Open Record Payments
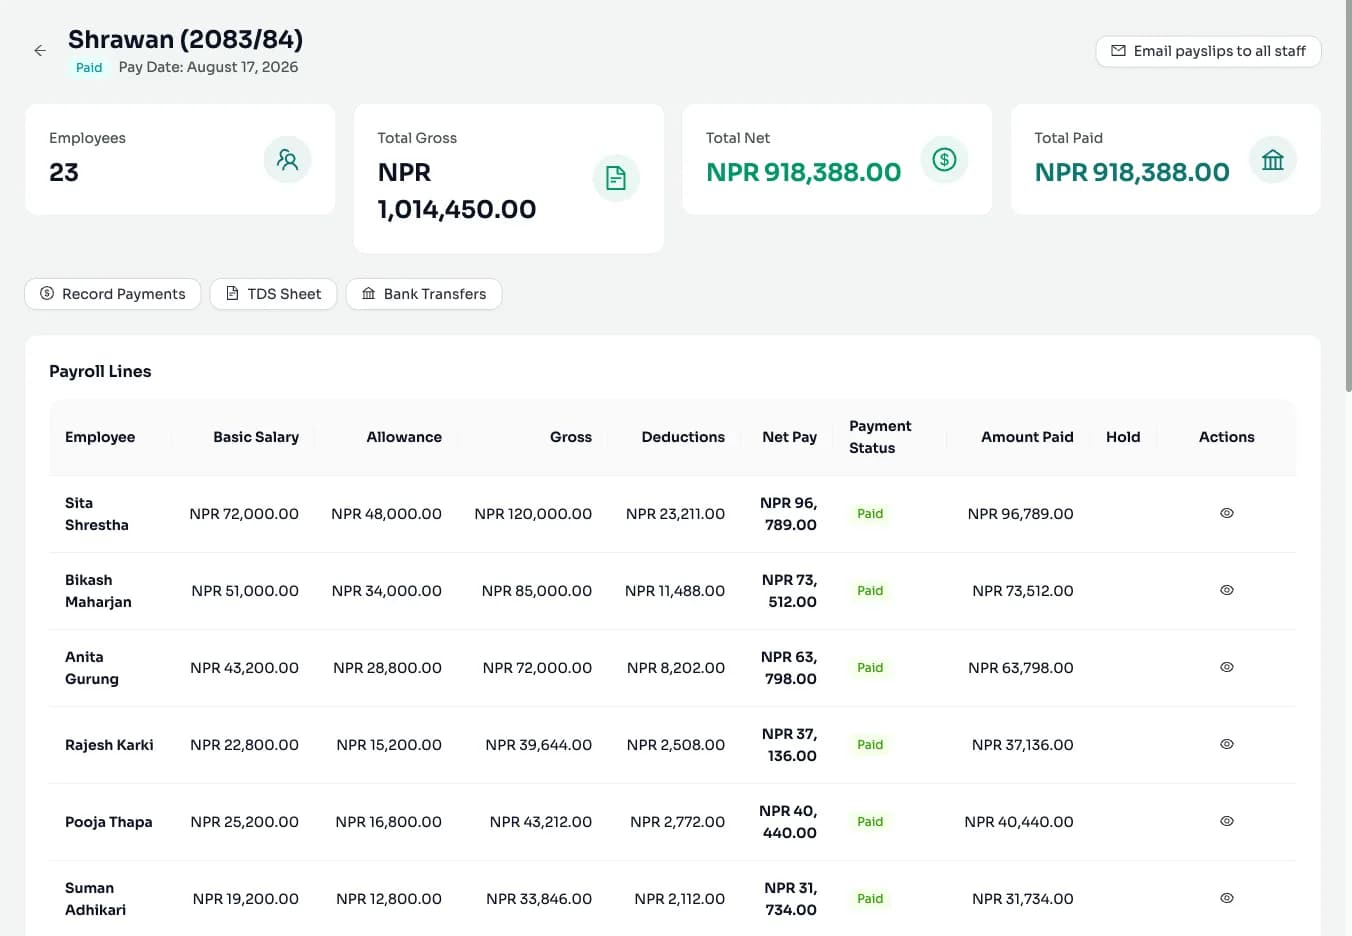 coord(113,294)
